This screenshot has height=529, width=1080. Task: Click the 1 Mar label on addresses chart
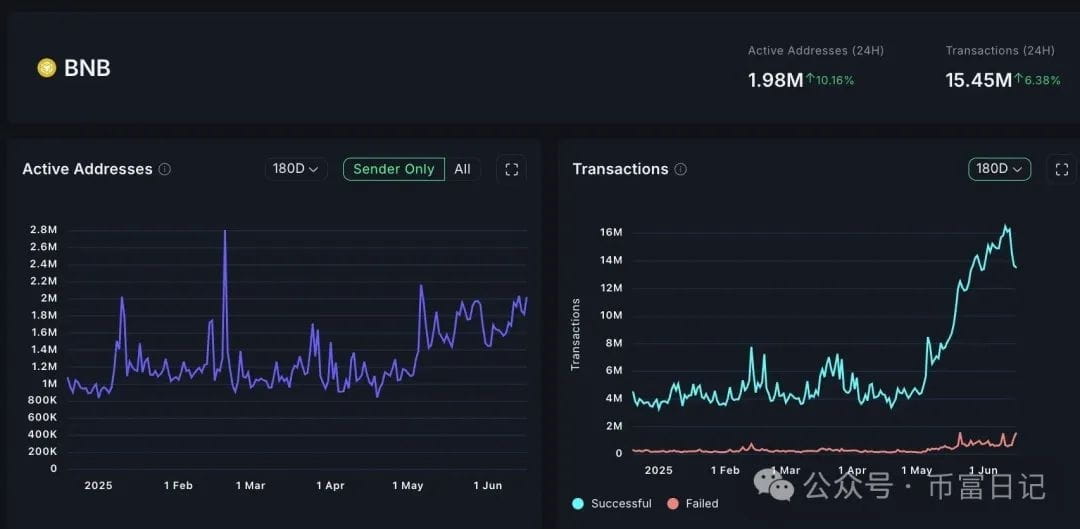pyautogui.click(x=251, y=486)
